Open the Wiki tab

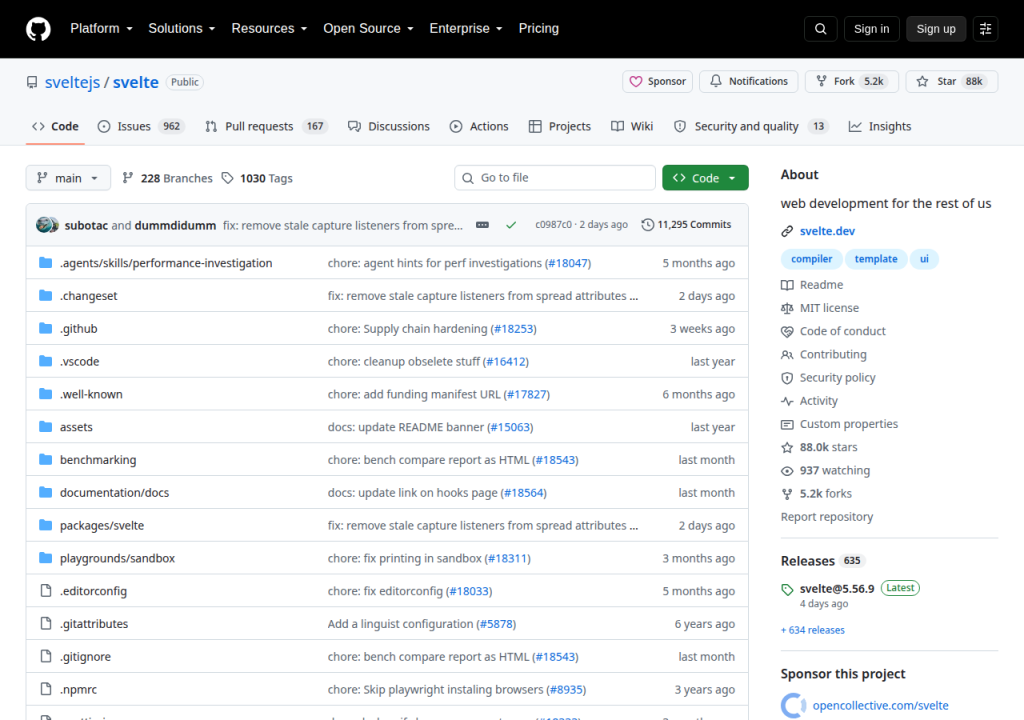(x=632, y=126)
